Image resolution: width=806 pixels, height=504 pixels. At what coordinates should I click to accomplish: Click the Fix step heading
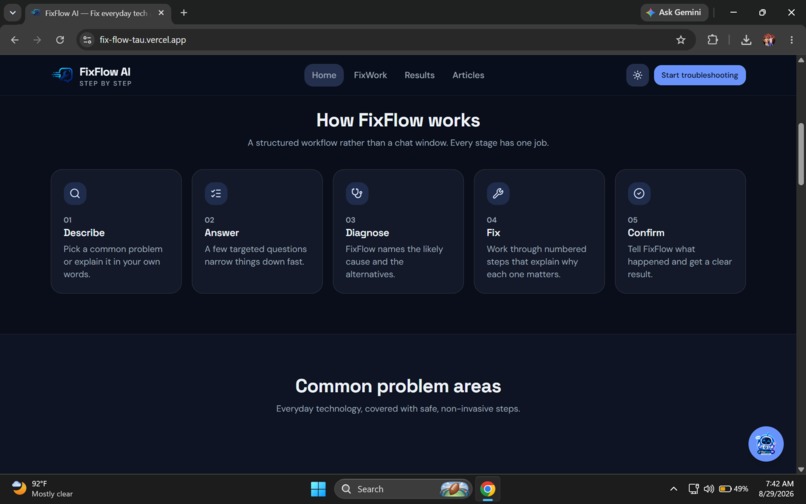tap(493, 233)
